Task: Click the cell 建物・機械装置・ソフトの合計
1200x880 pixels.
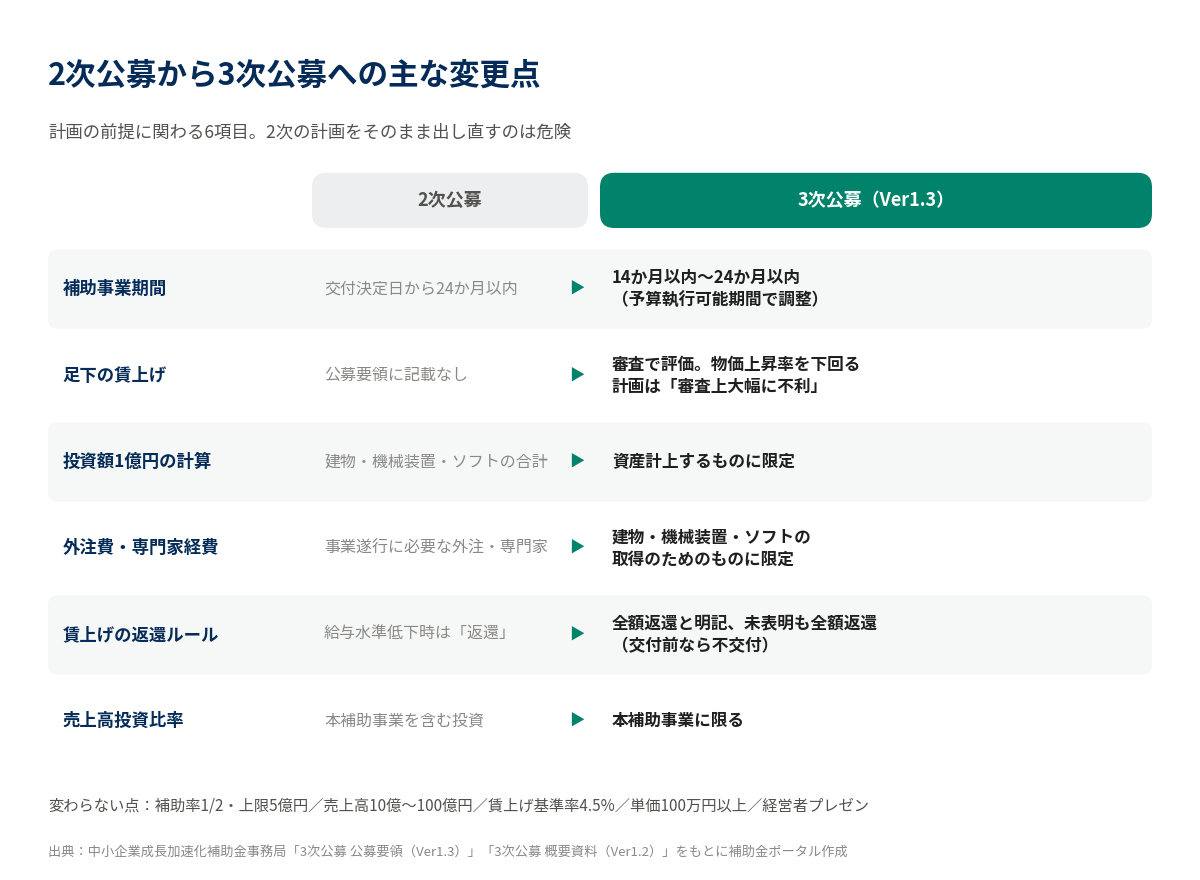Action: (x=436, y=461)
